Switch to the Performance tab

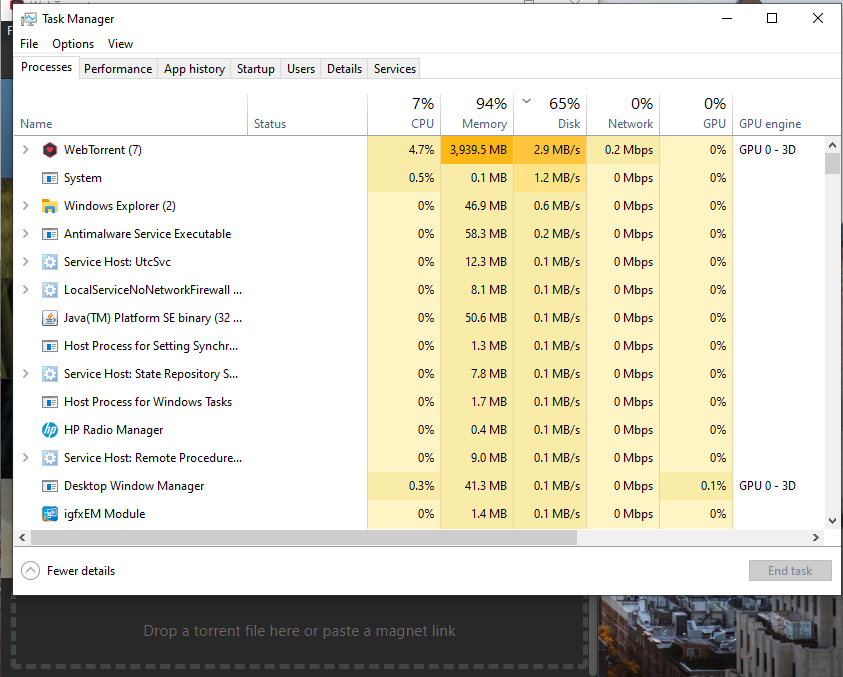(118, 69)
